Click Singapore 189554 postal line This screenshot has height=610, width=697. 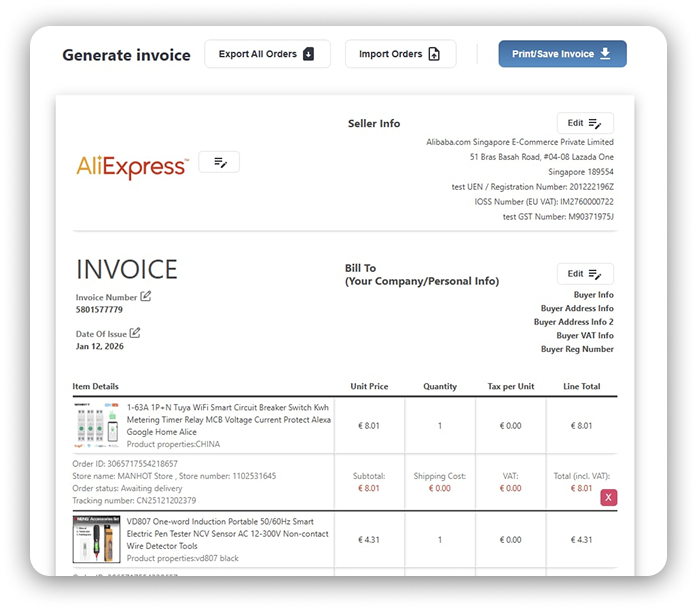581,172
